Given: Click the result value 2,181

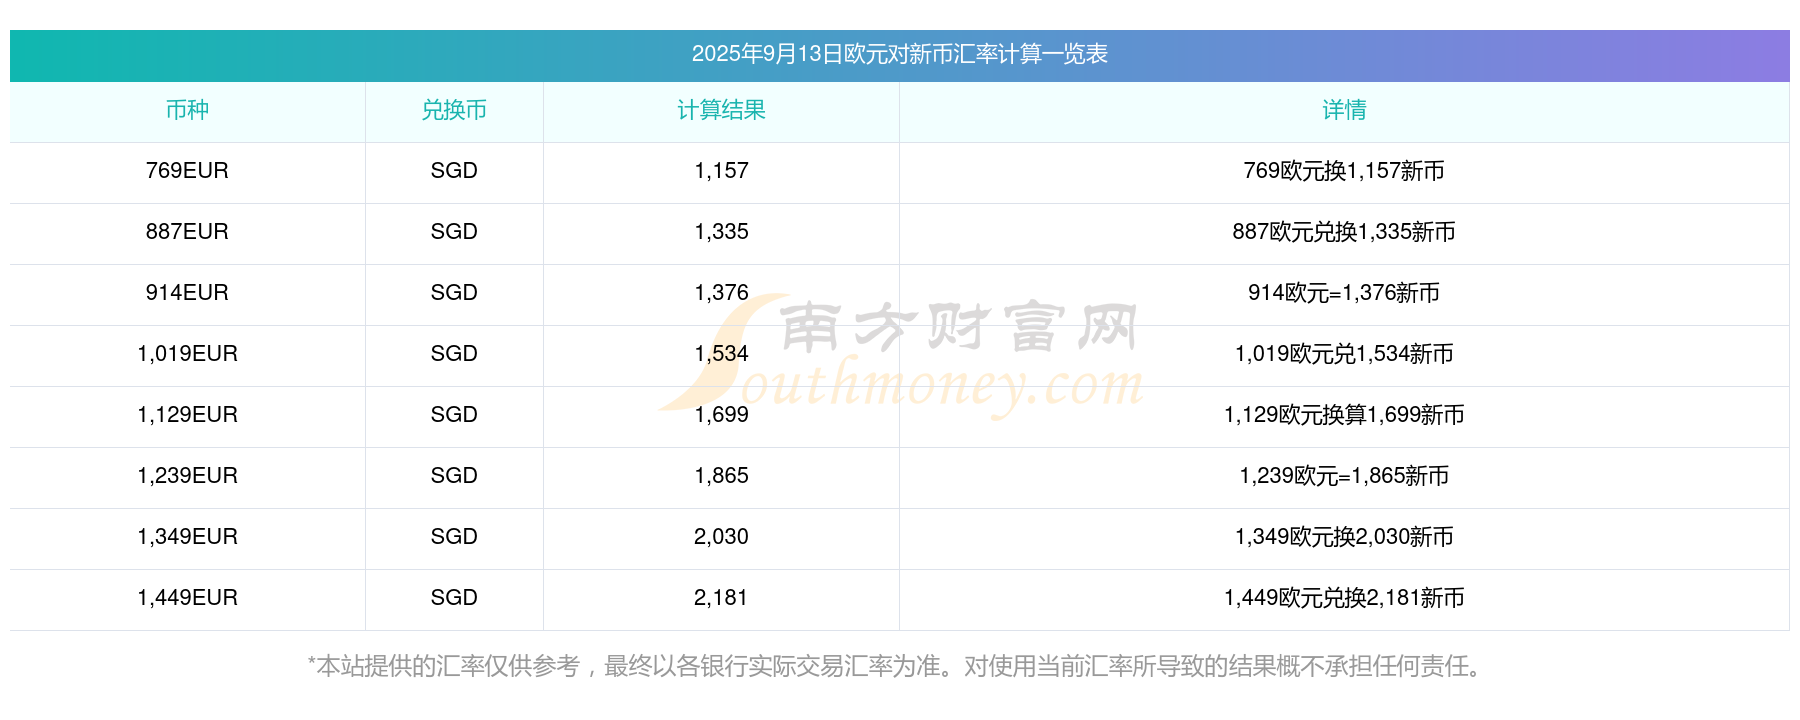Looking at the screenshot, I should coord(721,598).
